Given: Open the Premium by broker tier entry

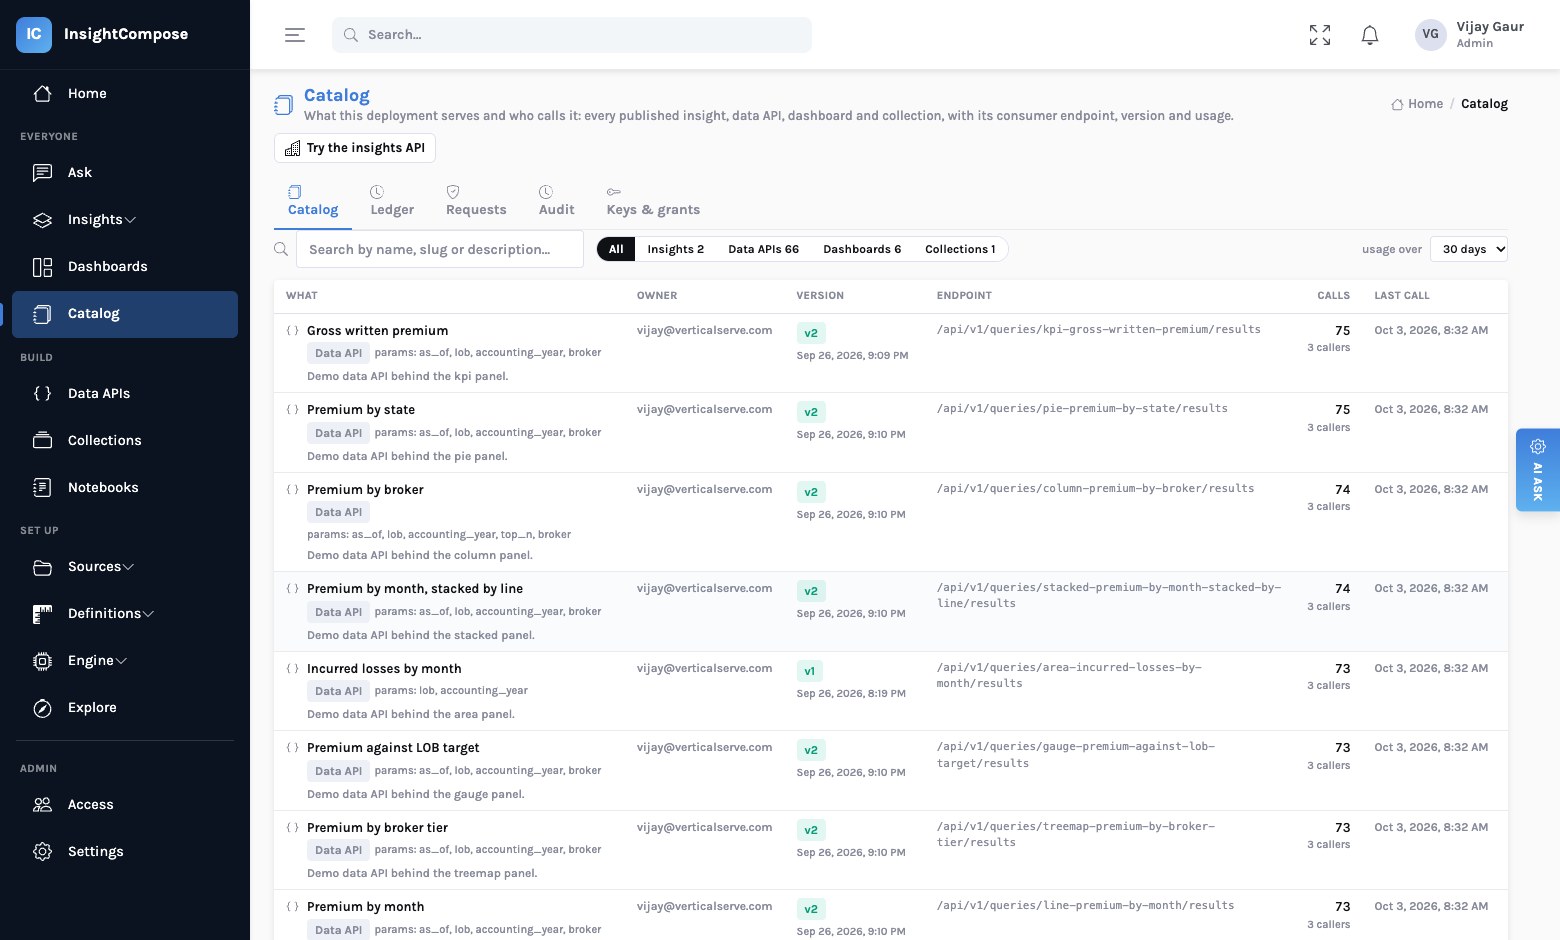Looking at the screenshot, I should 377,828.
